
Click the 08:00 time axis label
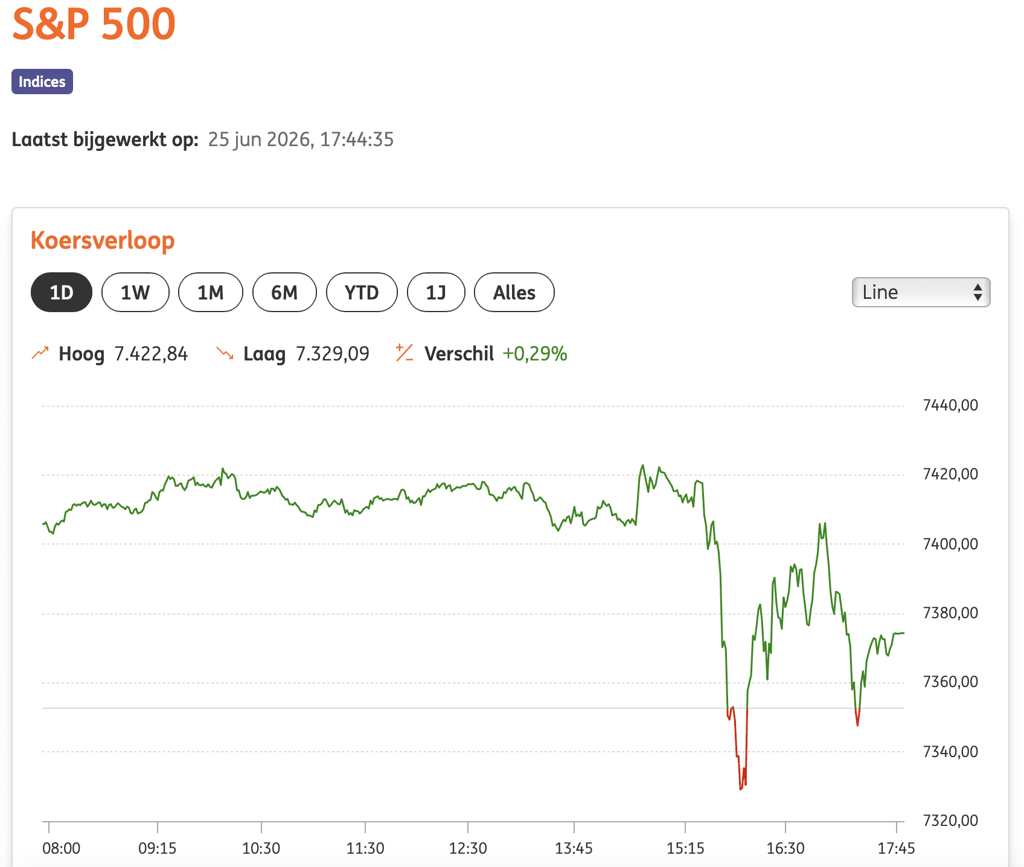[61, 848]
